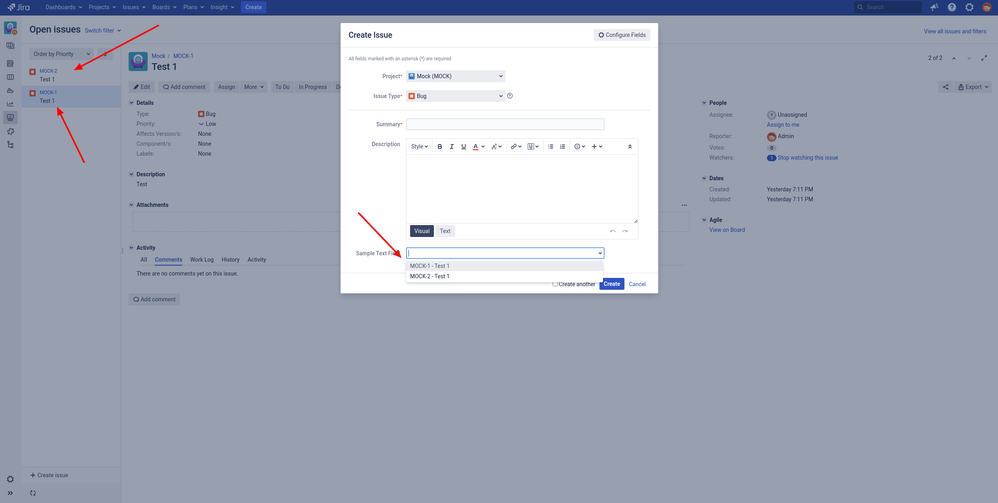Select MOCK-1 - Test 1 suggestion
Viewport: 998px width, 503px height.
(x=505, y=266)
